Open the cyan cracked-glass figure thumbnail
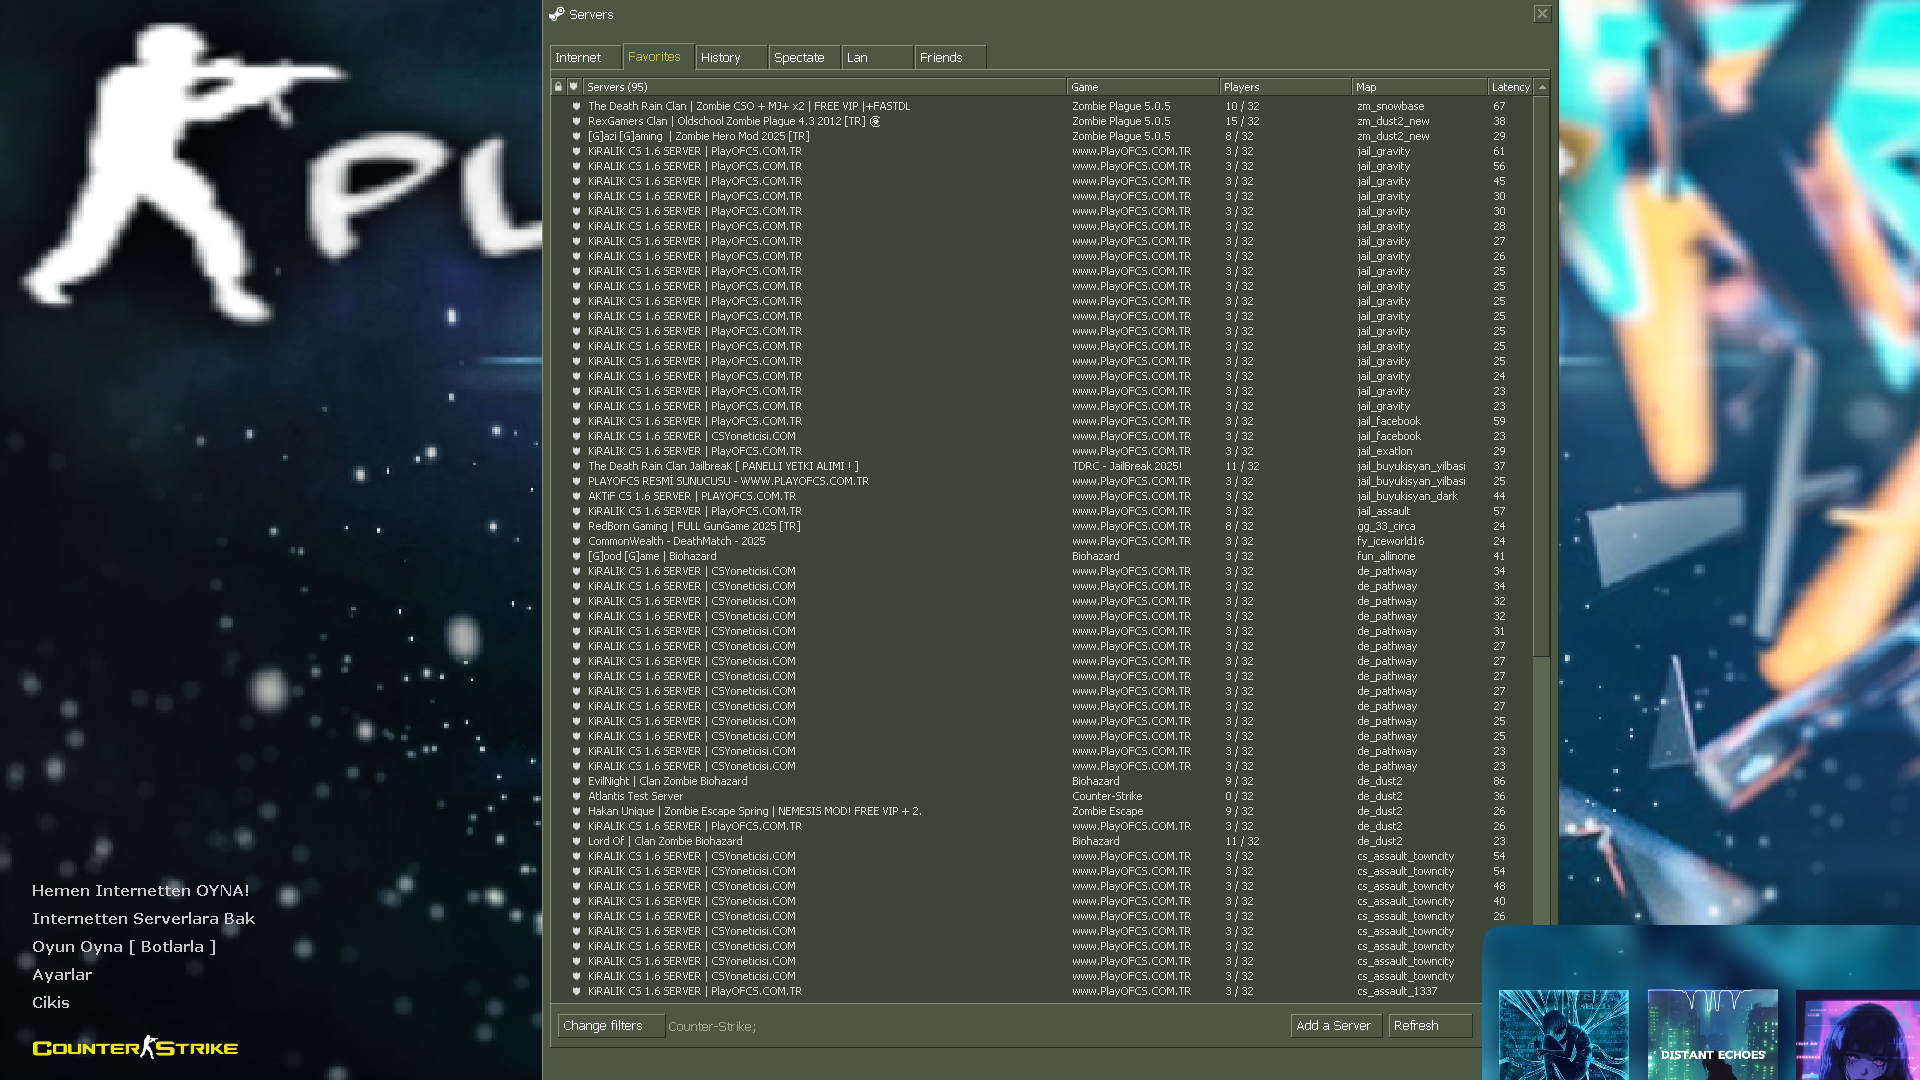1920x1080 pixels. pos(1564,1035)
